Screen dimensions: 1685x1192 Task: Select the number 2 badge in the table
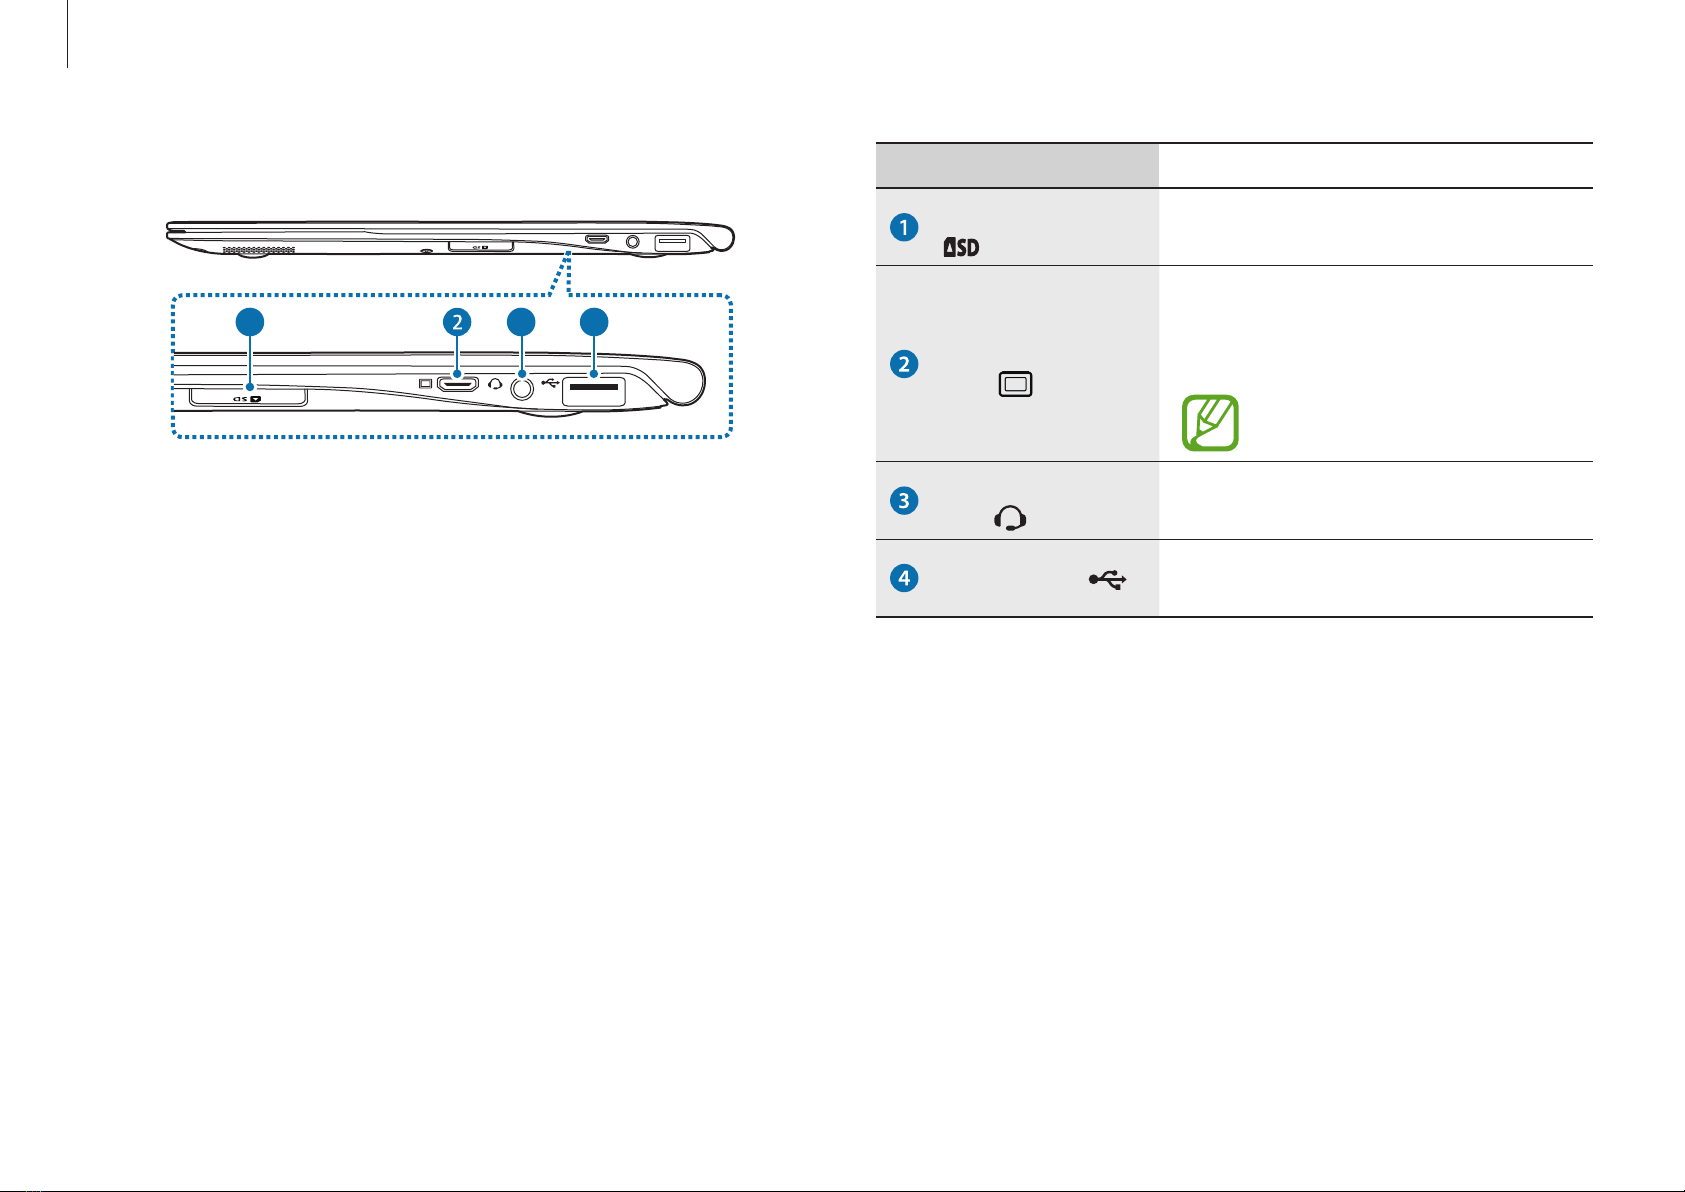click(x=904, y=364)
